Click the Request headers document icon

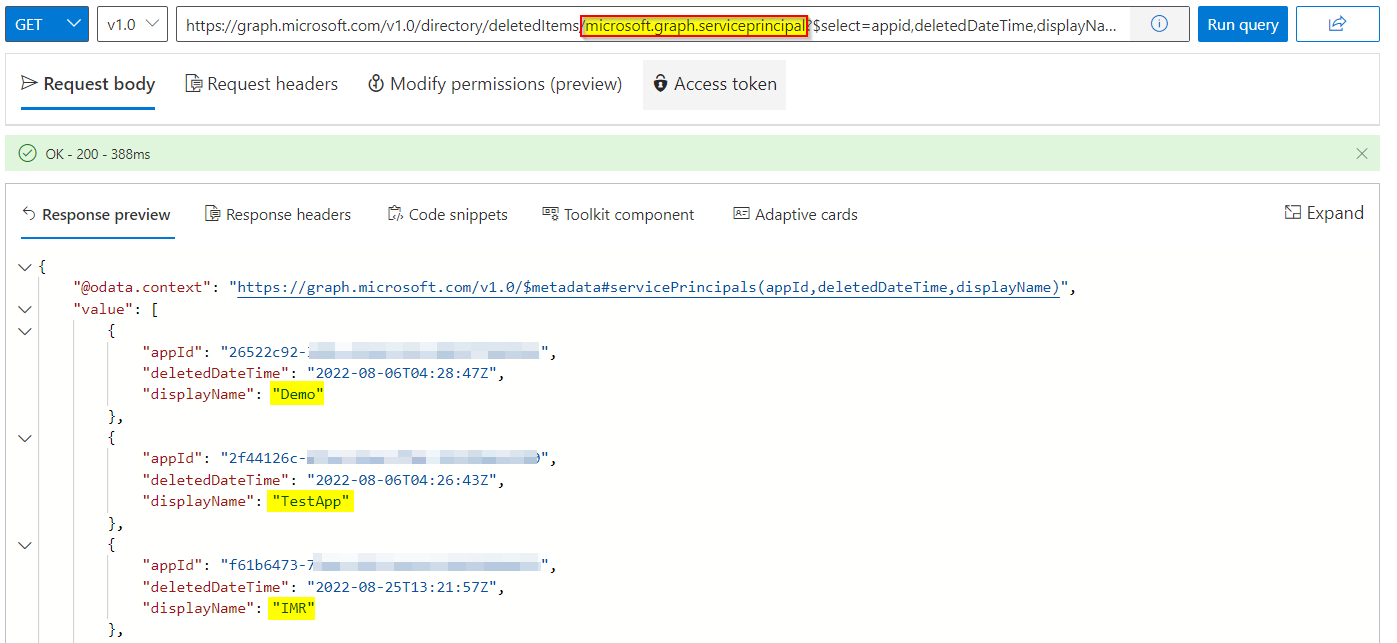pos(194,84)
